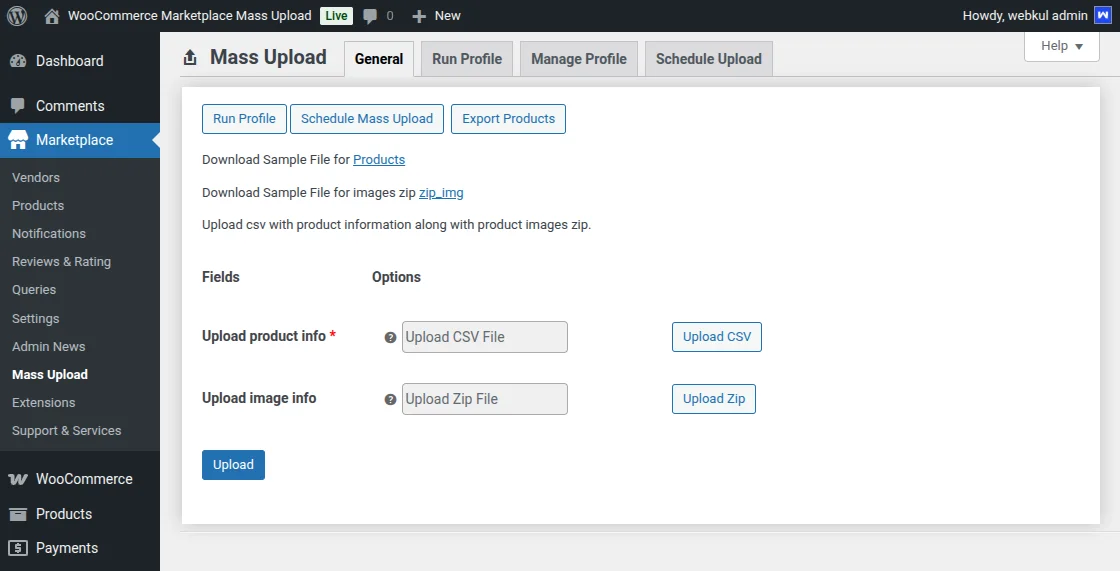Select the Schedule Upload tab
Image resolution: width=1120 pixels, height=571 pixels.
click(708, 59)
